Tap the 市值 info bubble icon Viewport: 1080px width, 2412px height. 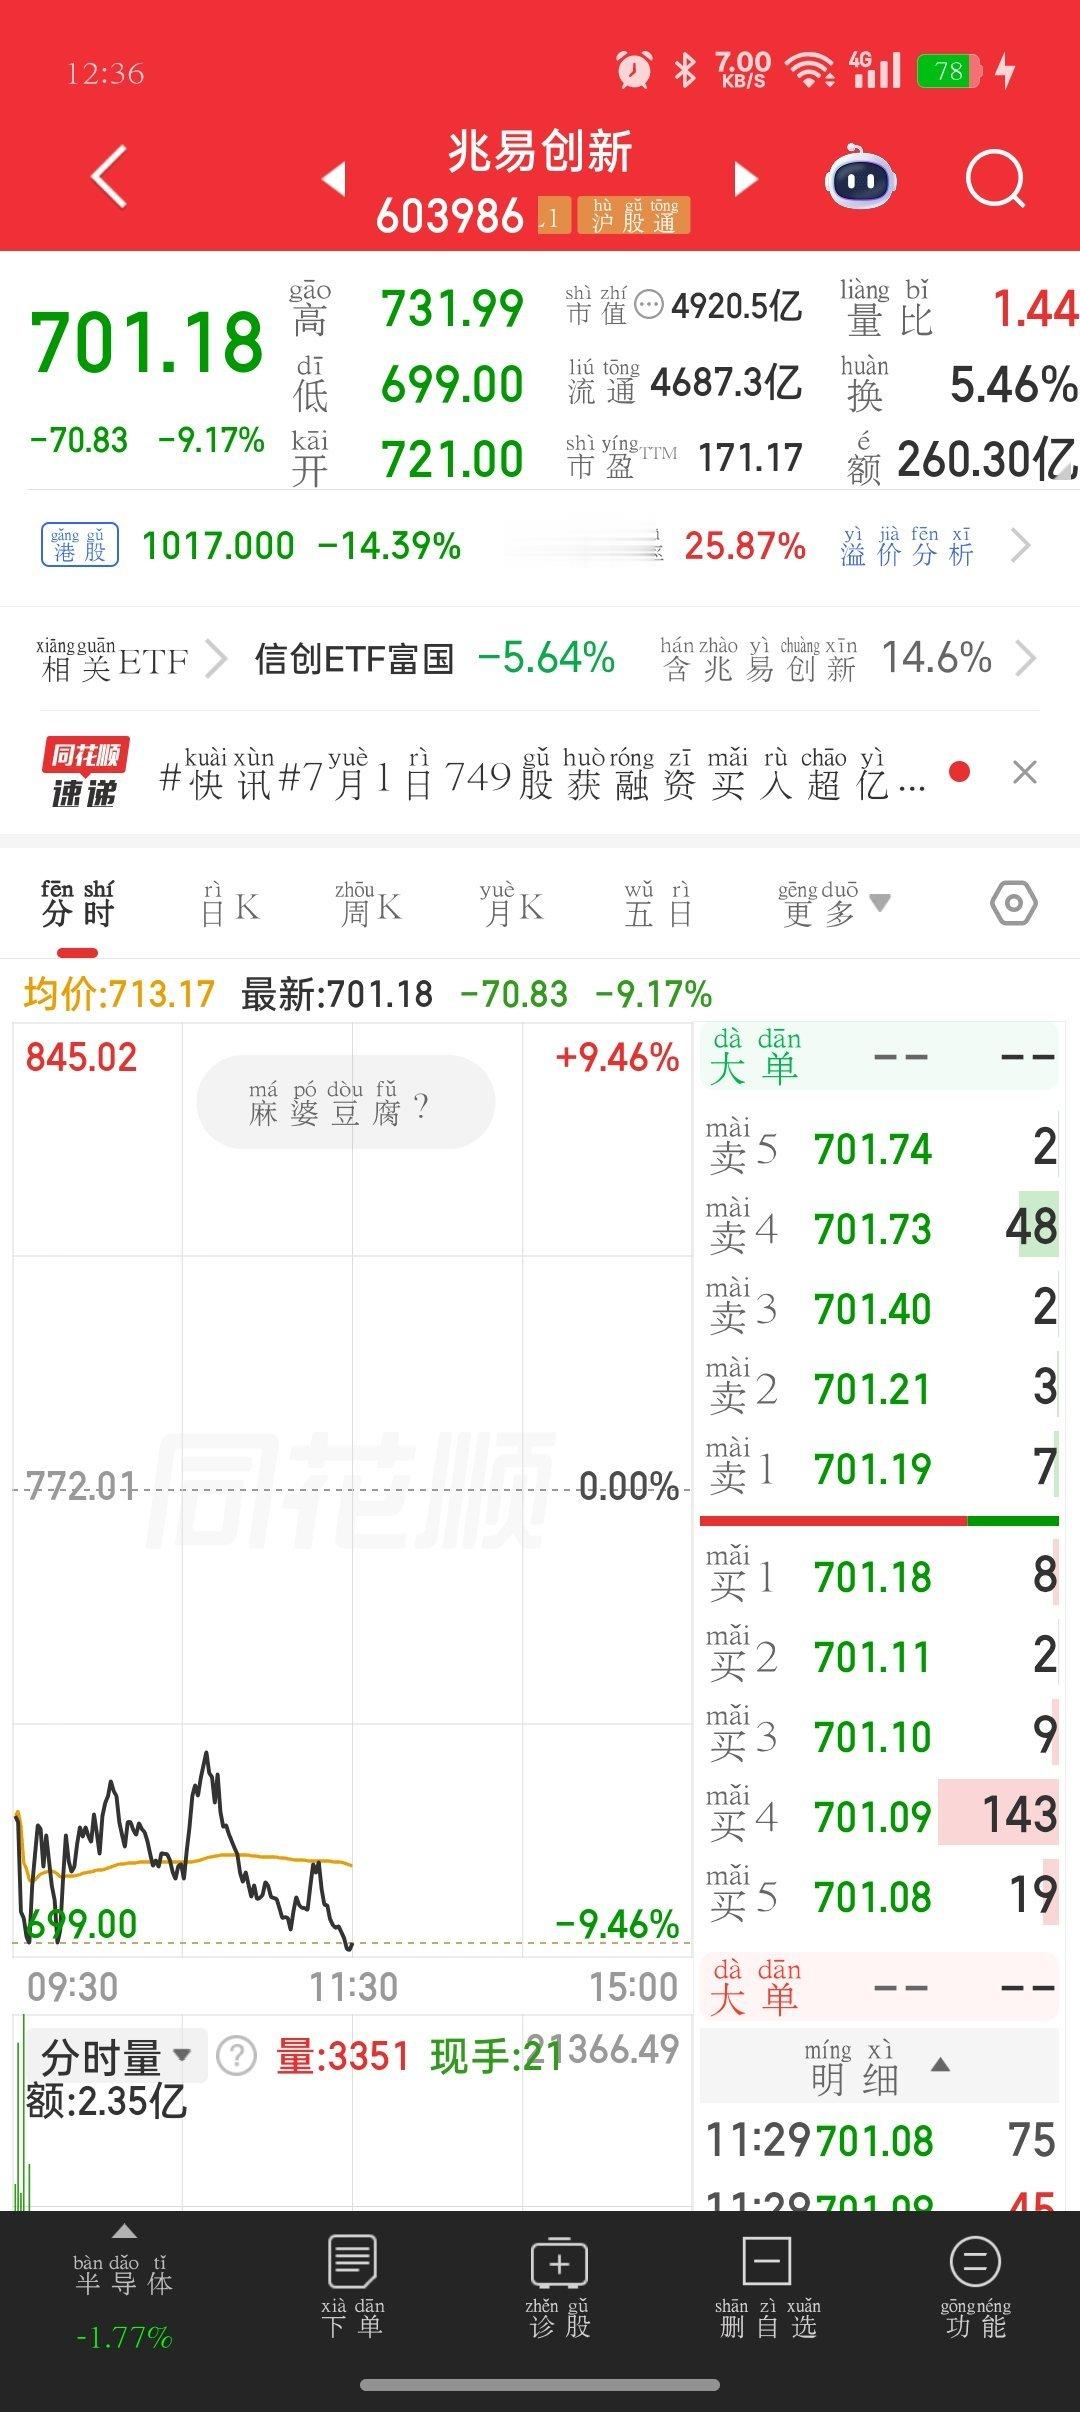click(x=649, y=305)
